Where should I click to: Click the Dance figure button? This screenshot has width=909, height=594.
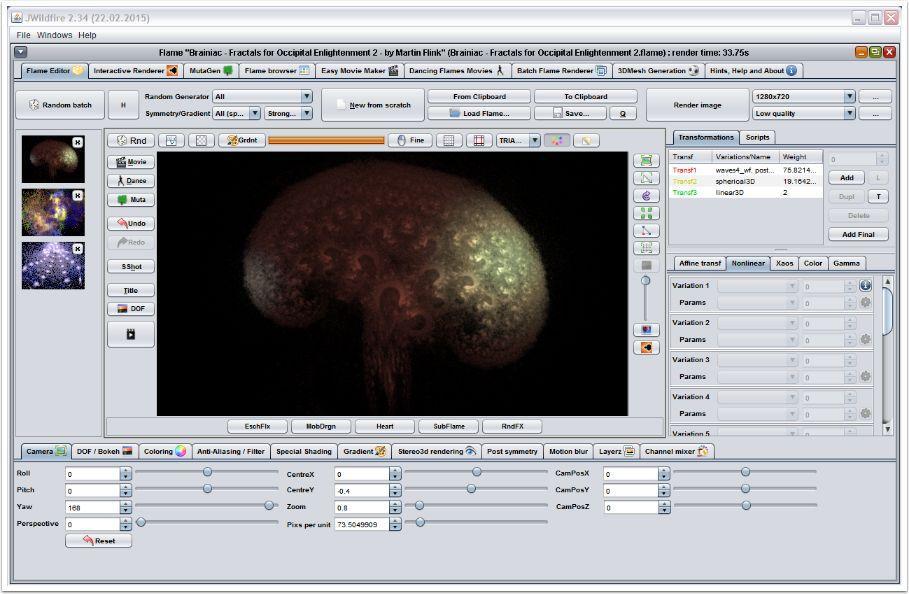[131, 181]
